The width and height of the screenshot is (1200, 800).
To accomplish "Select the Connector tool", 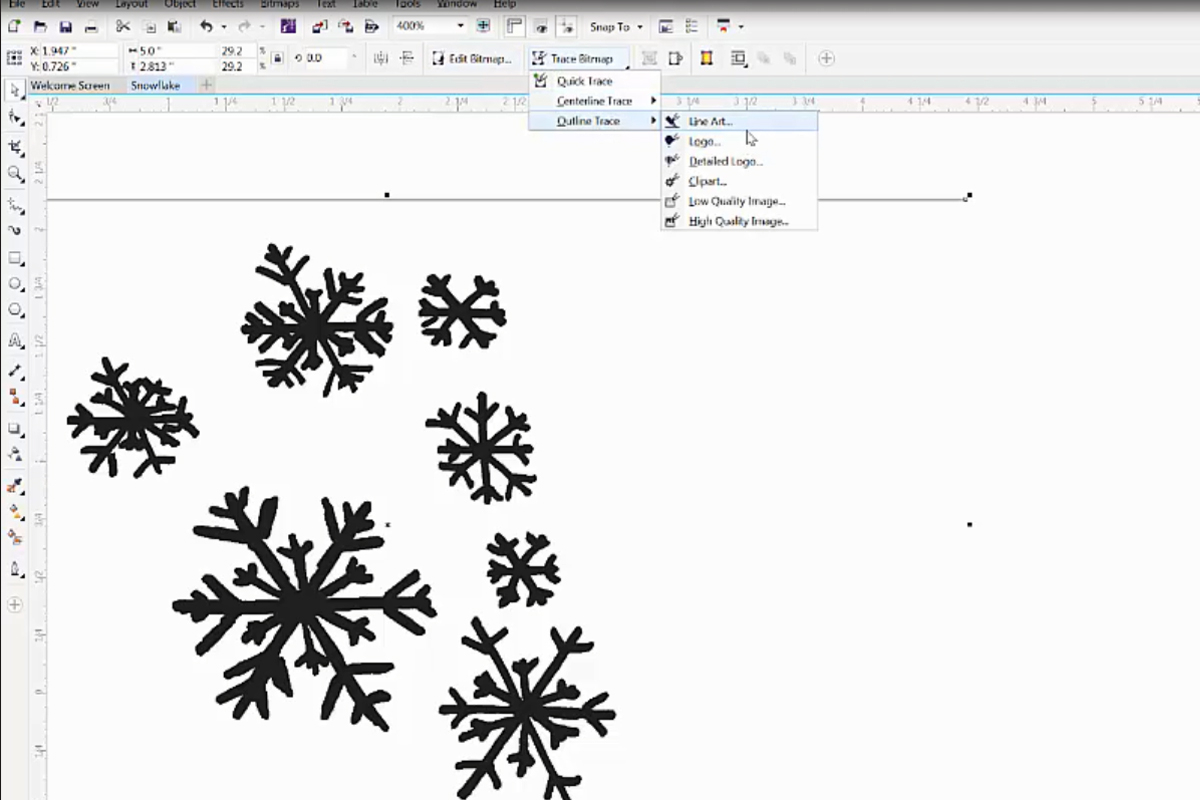I will pyautogui.click(x=15, y=397).
